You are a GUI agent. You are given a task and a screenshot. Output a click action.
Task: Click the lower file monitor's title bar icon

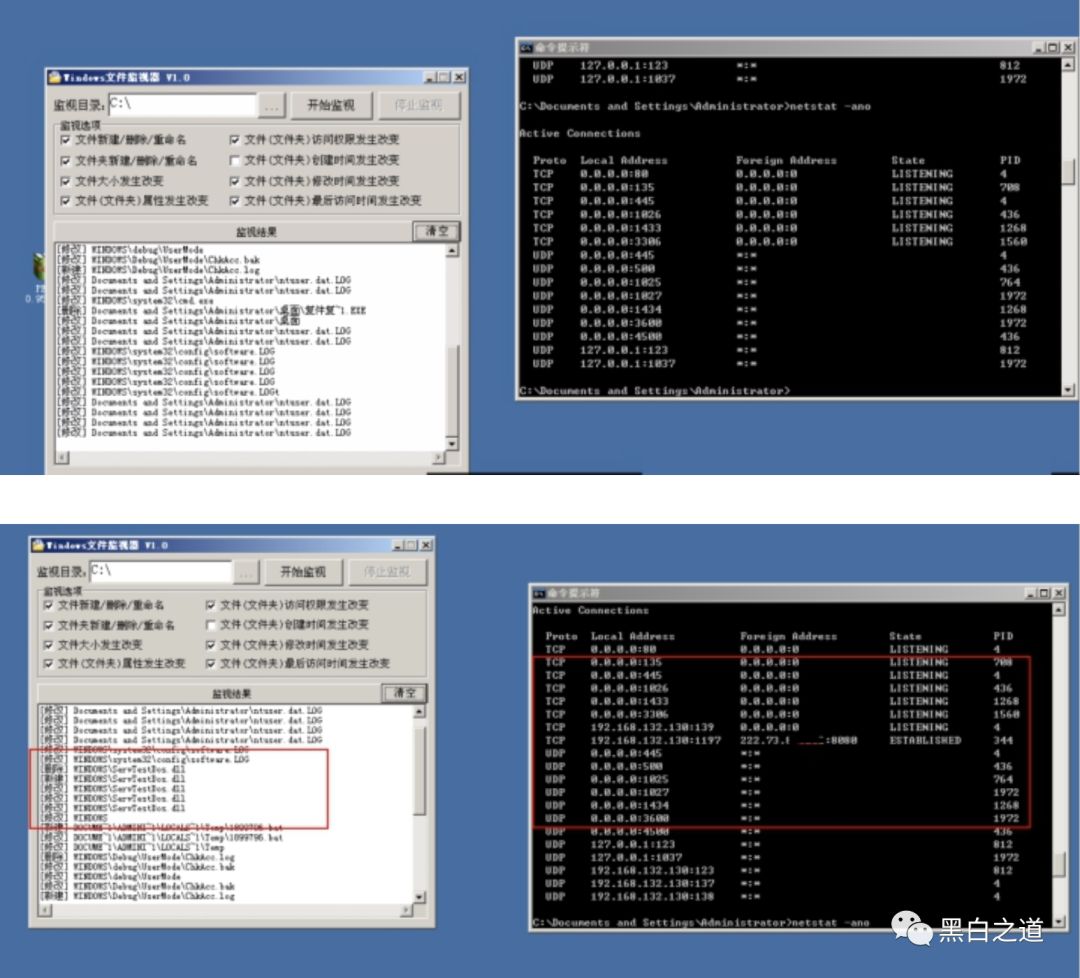[x=38, y=545]
